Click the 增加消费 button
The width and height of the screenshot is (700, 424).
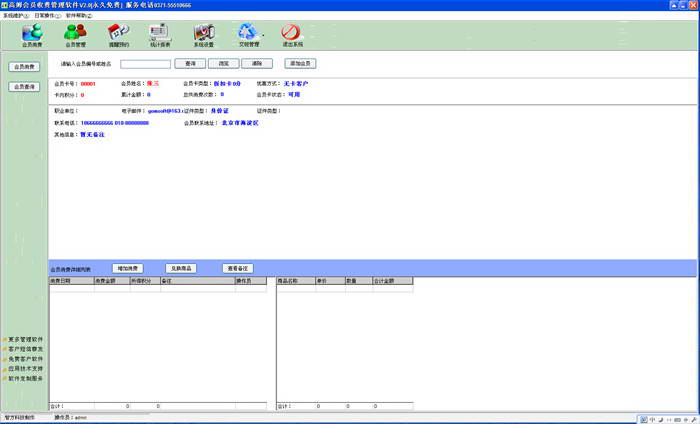coord(127,268)
